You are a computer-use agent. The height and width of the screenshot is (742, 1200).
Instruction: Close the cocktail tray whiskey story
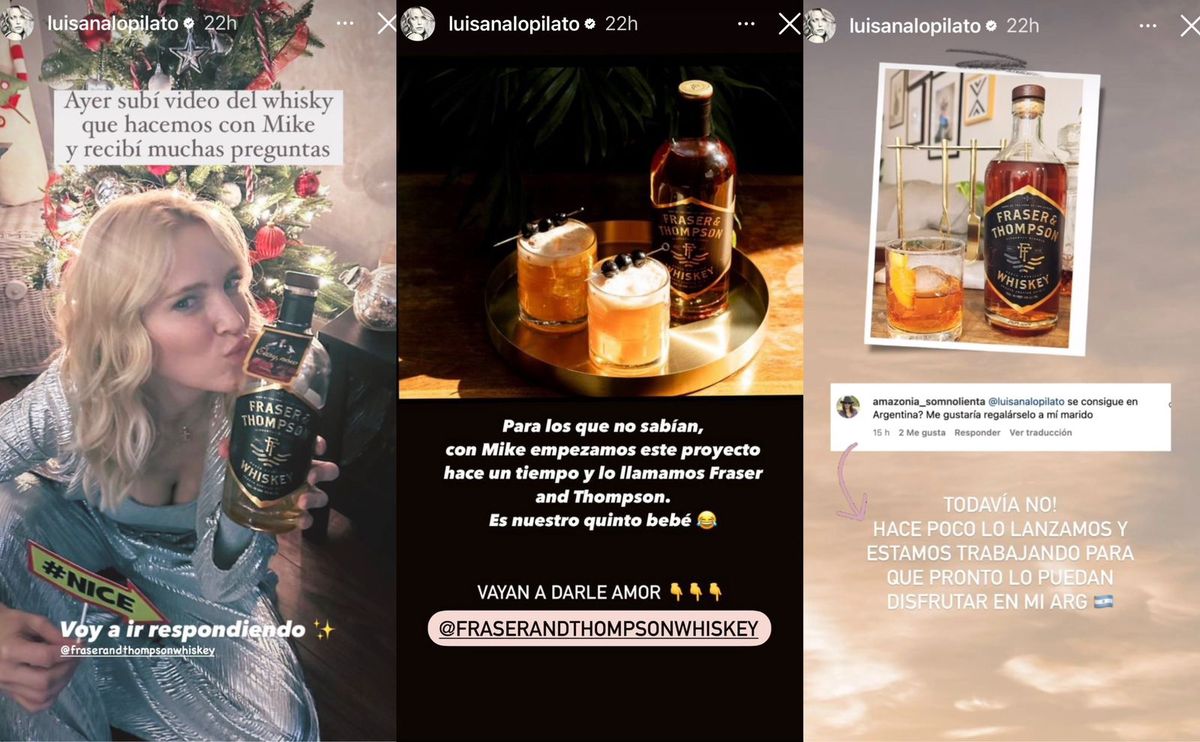pyautogui.click(x=789, y=24)
